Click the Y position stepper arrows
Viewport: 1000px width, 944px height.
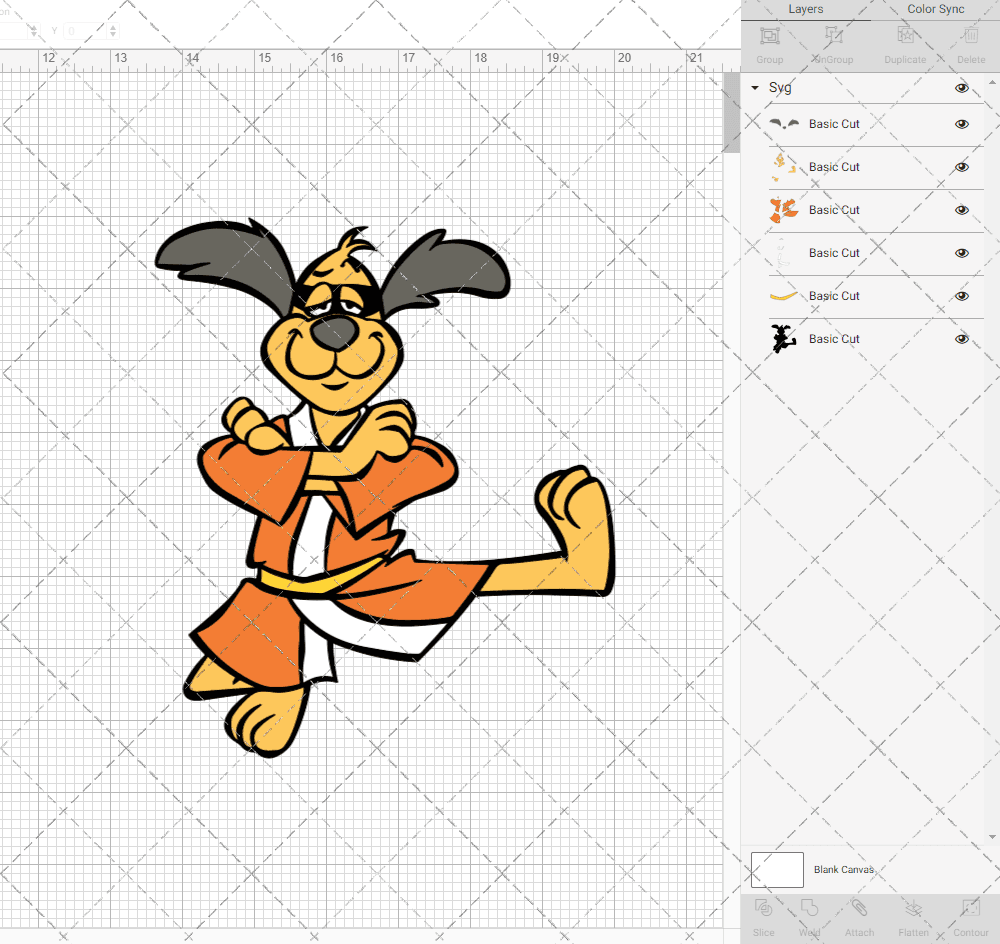[x=113, y=31]
